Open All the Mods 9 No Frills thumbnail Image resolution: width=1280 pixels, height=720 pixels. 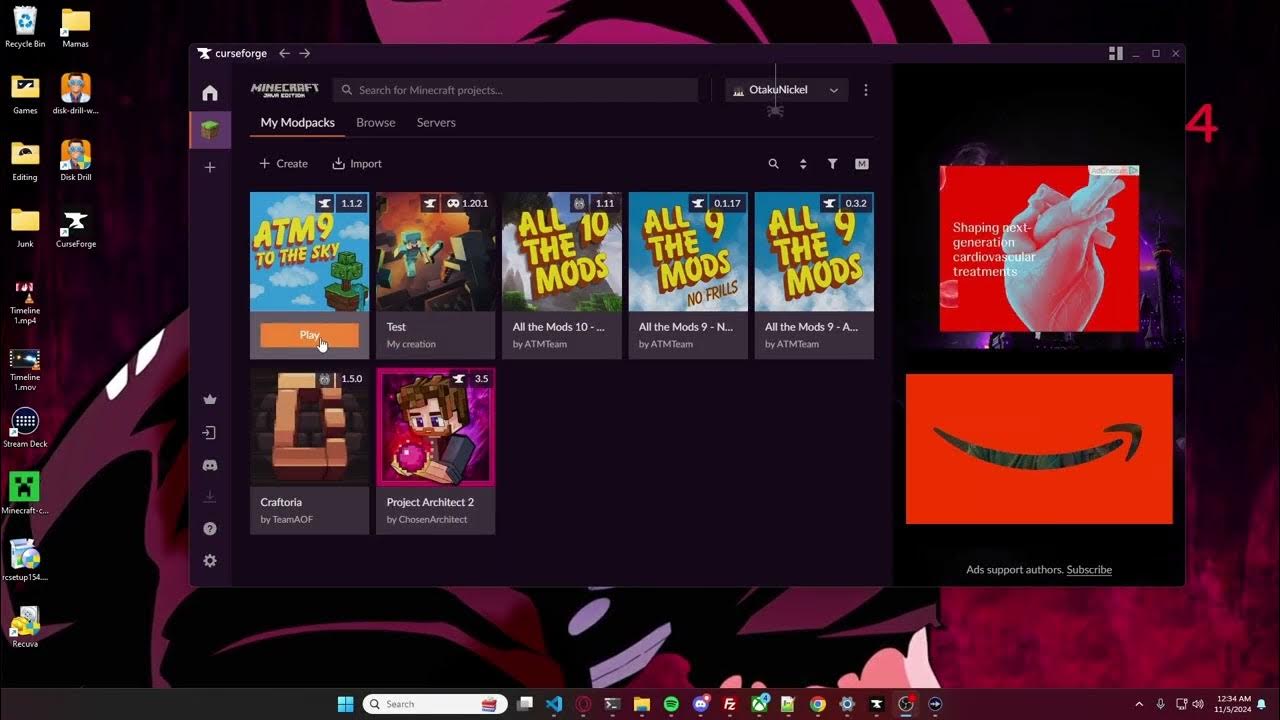[688, 252]
